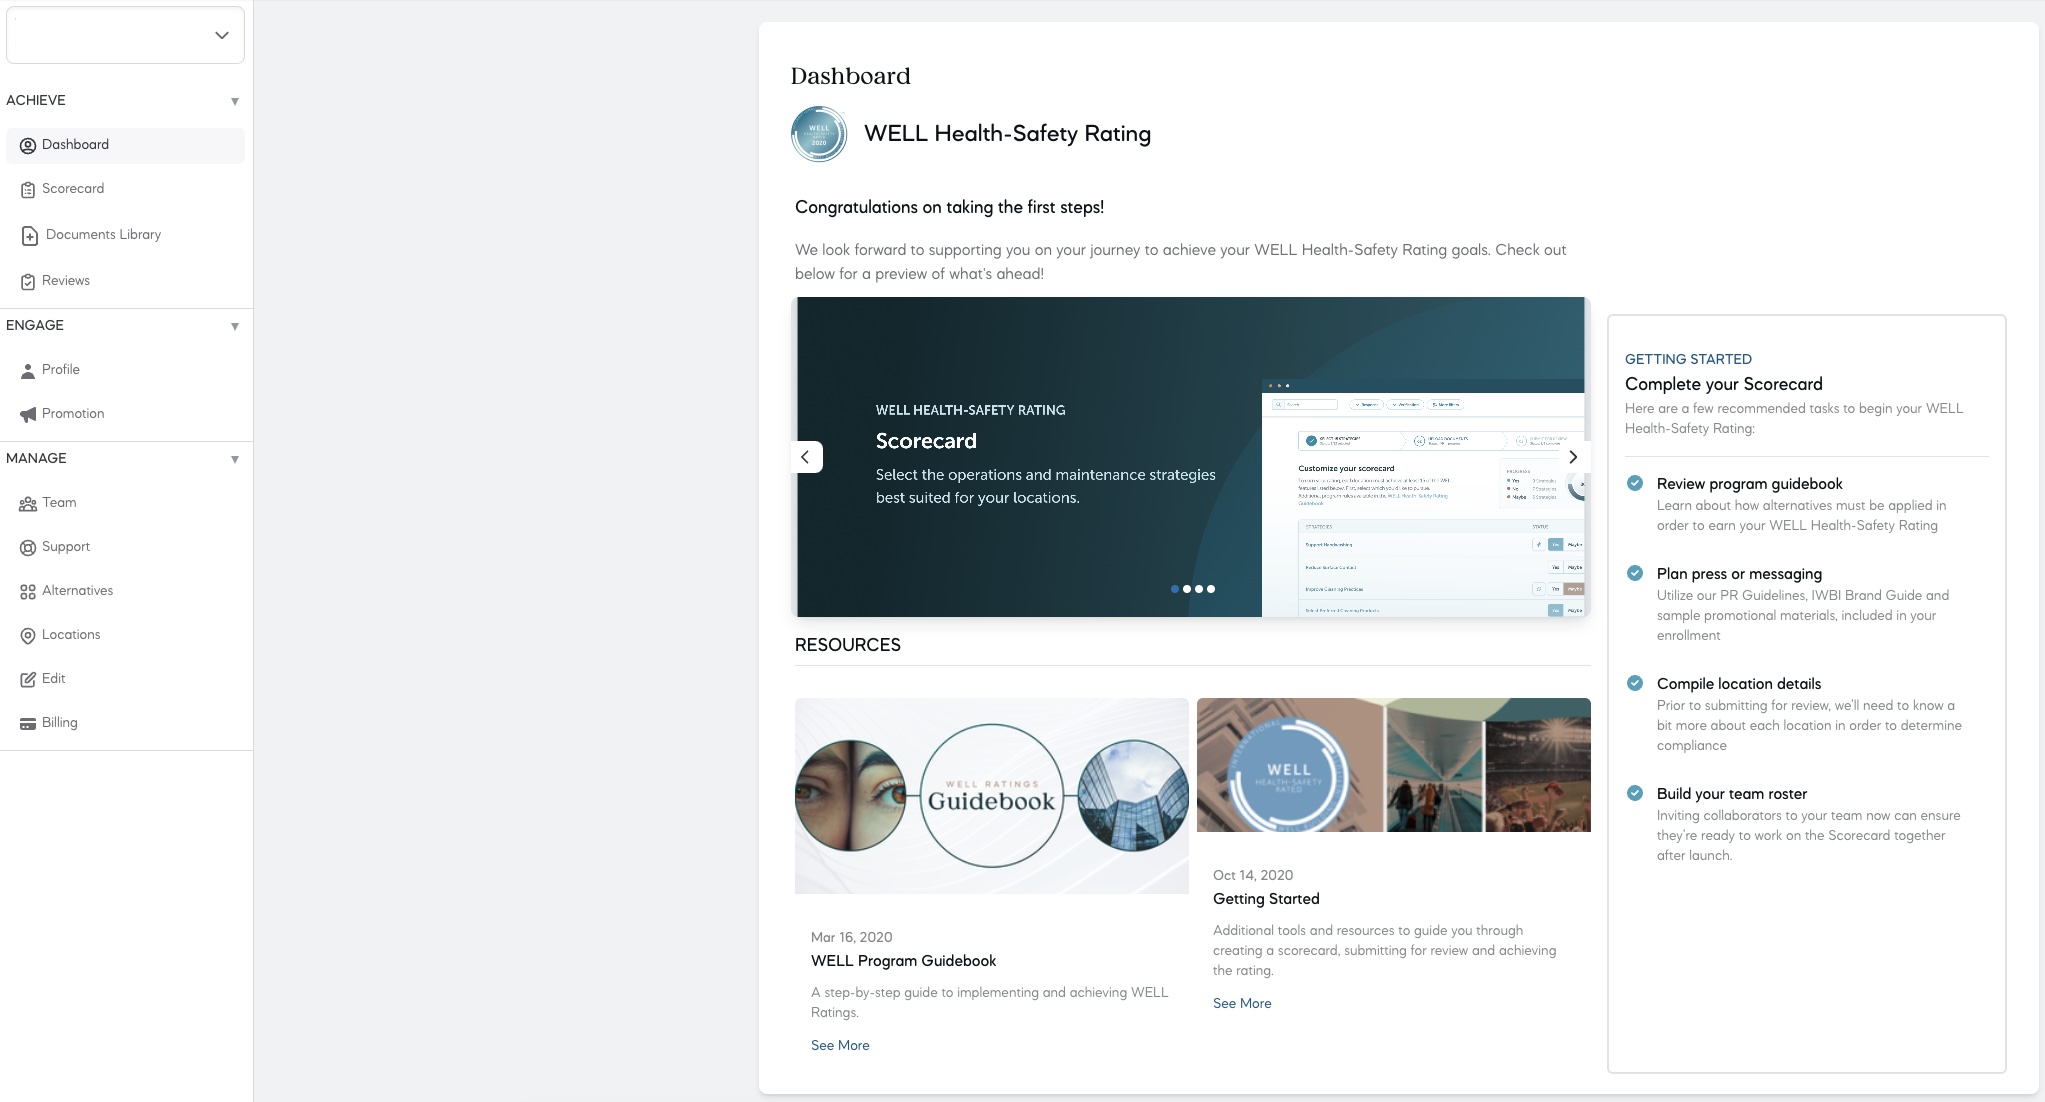Toggle check for Compile location details task
2045x1102 pixels.
click(1635, 684)
